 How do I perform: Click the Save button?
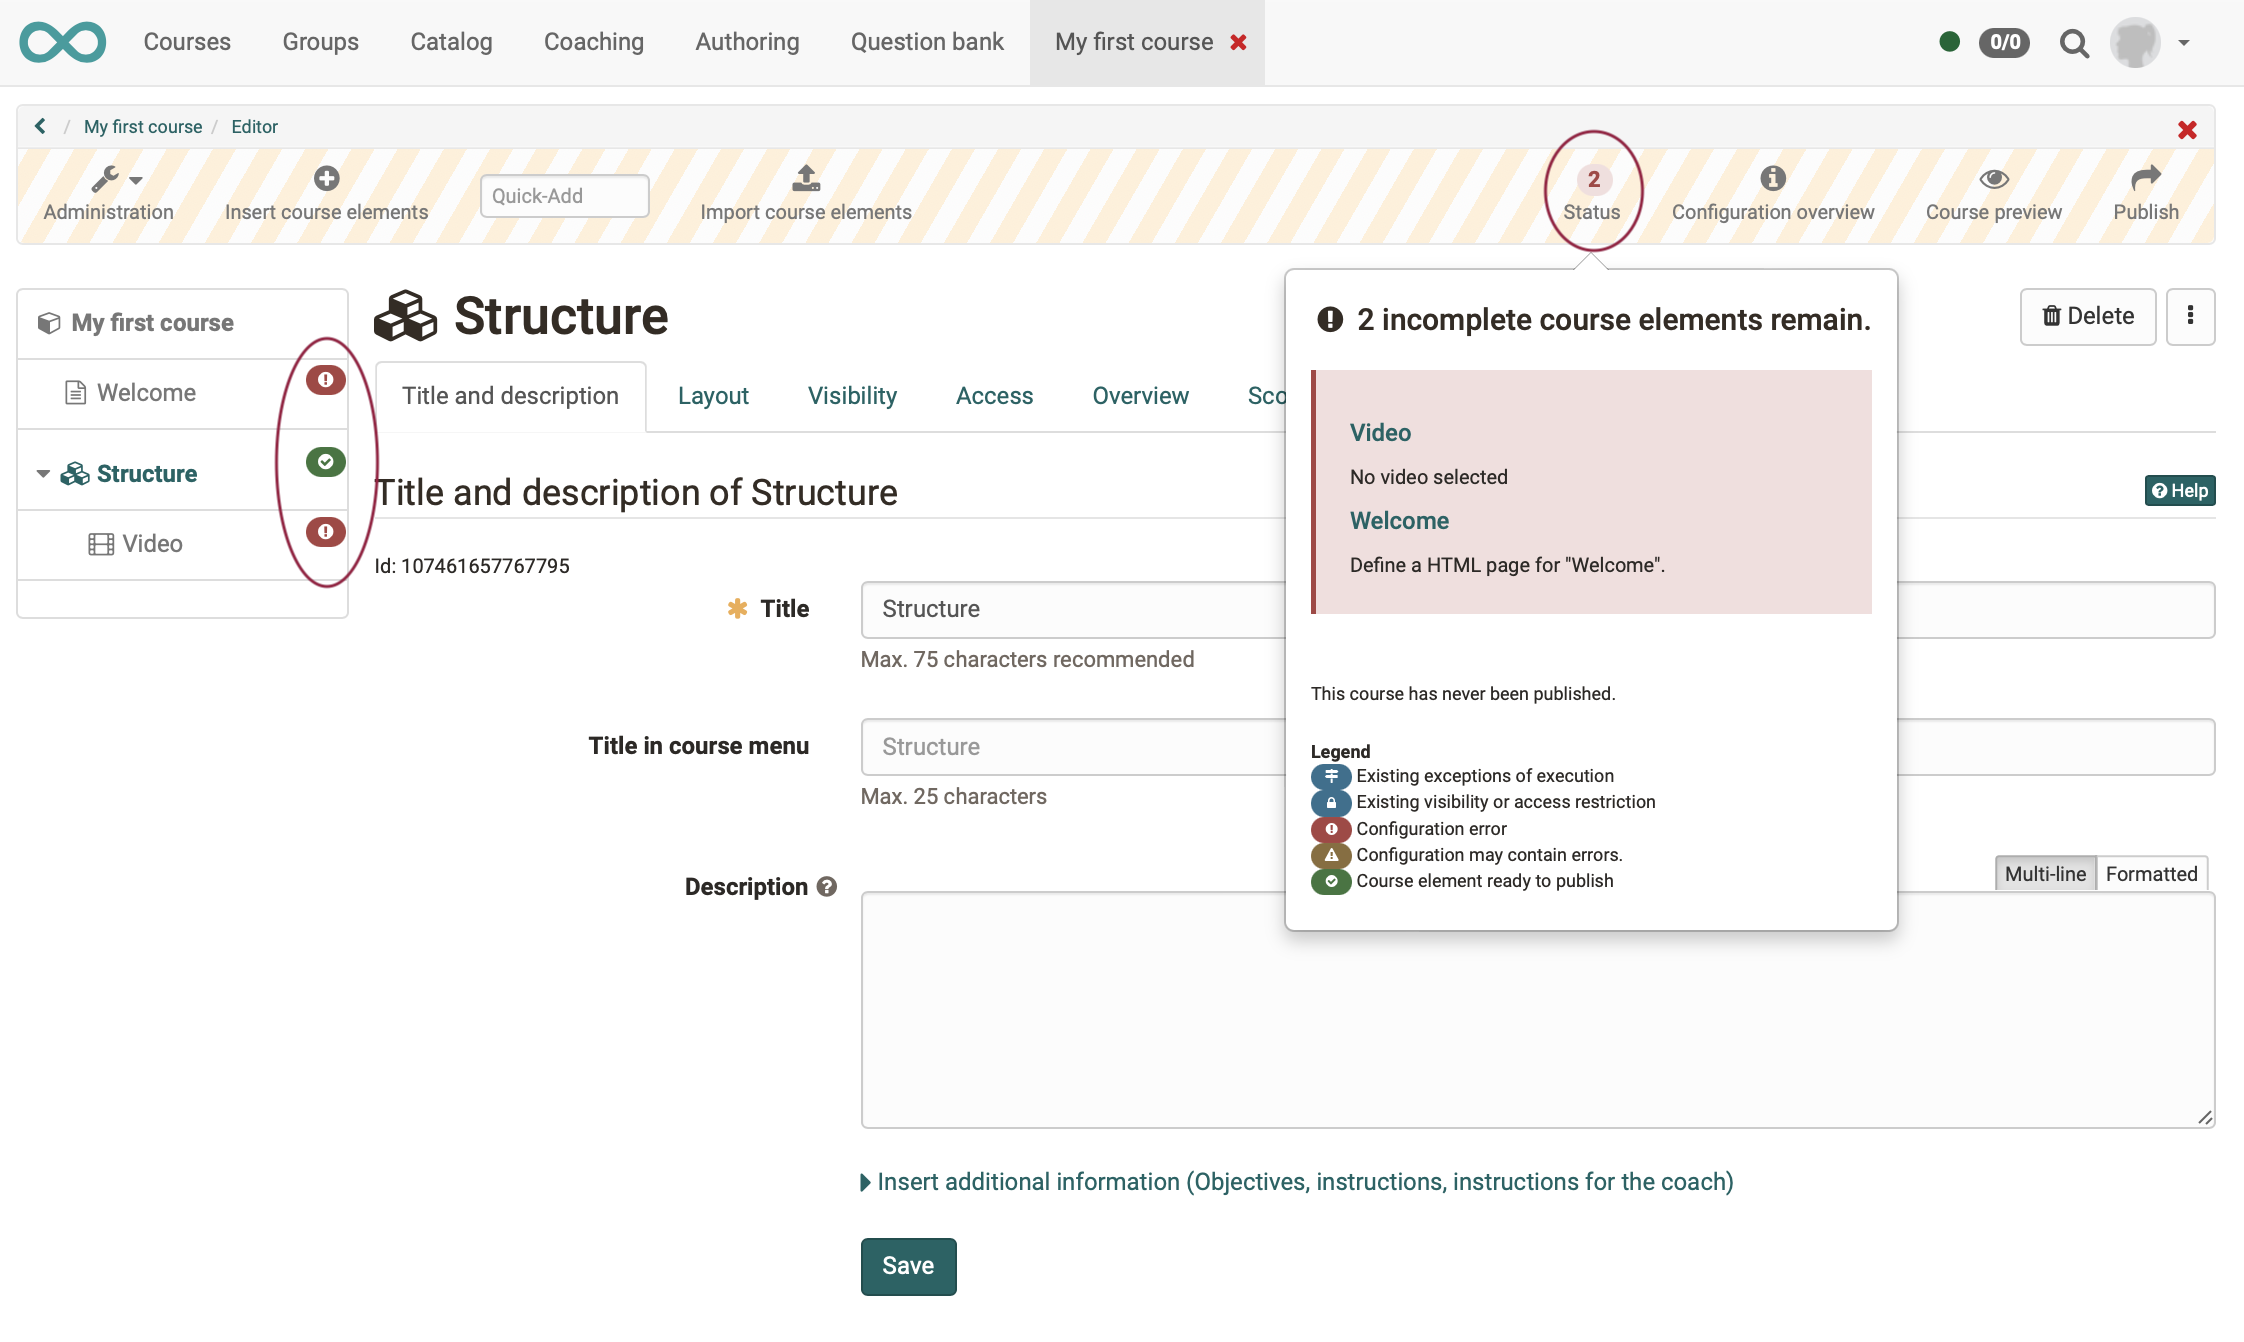click(908, 1266)
